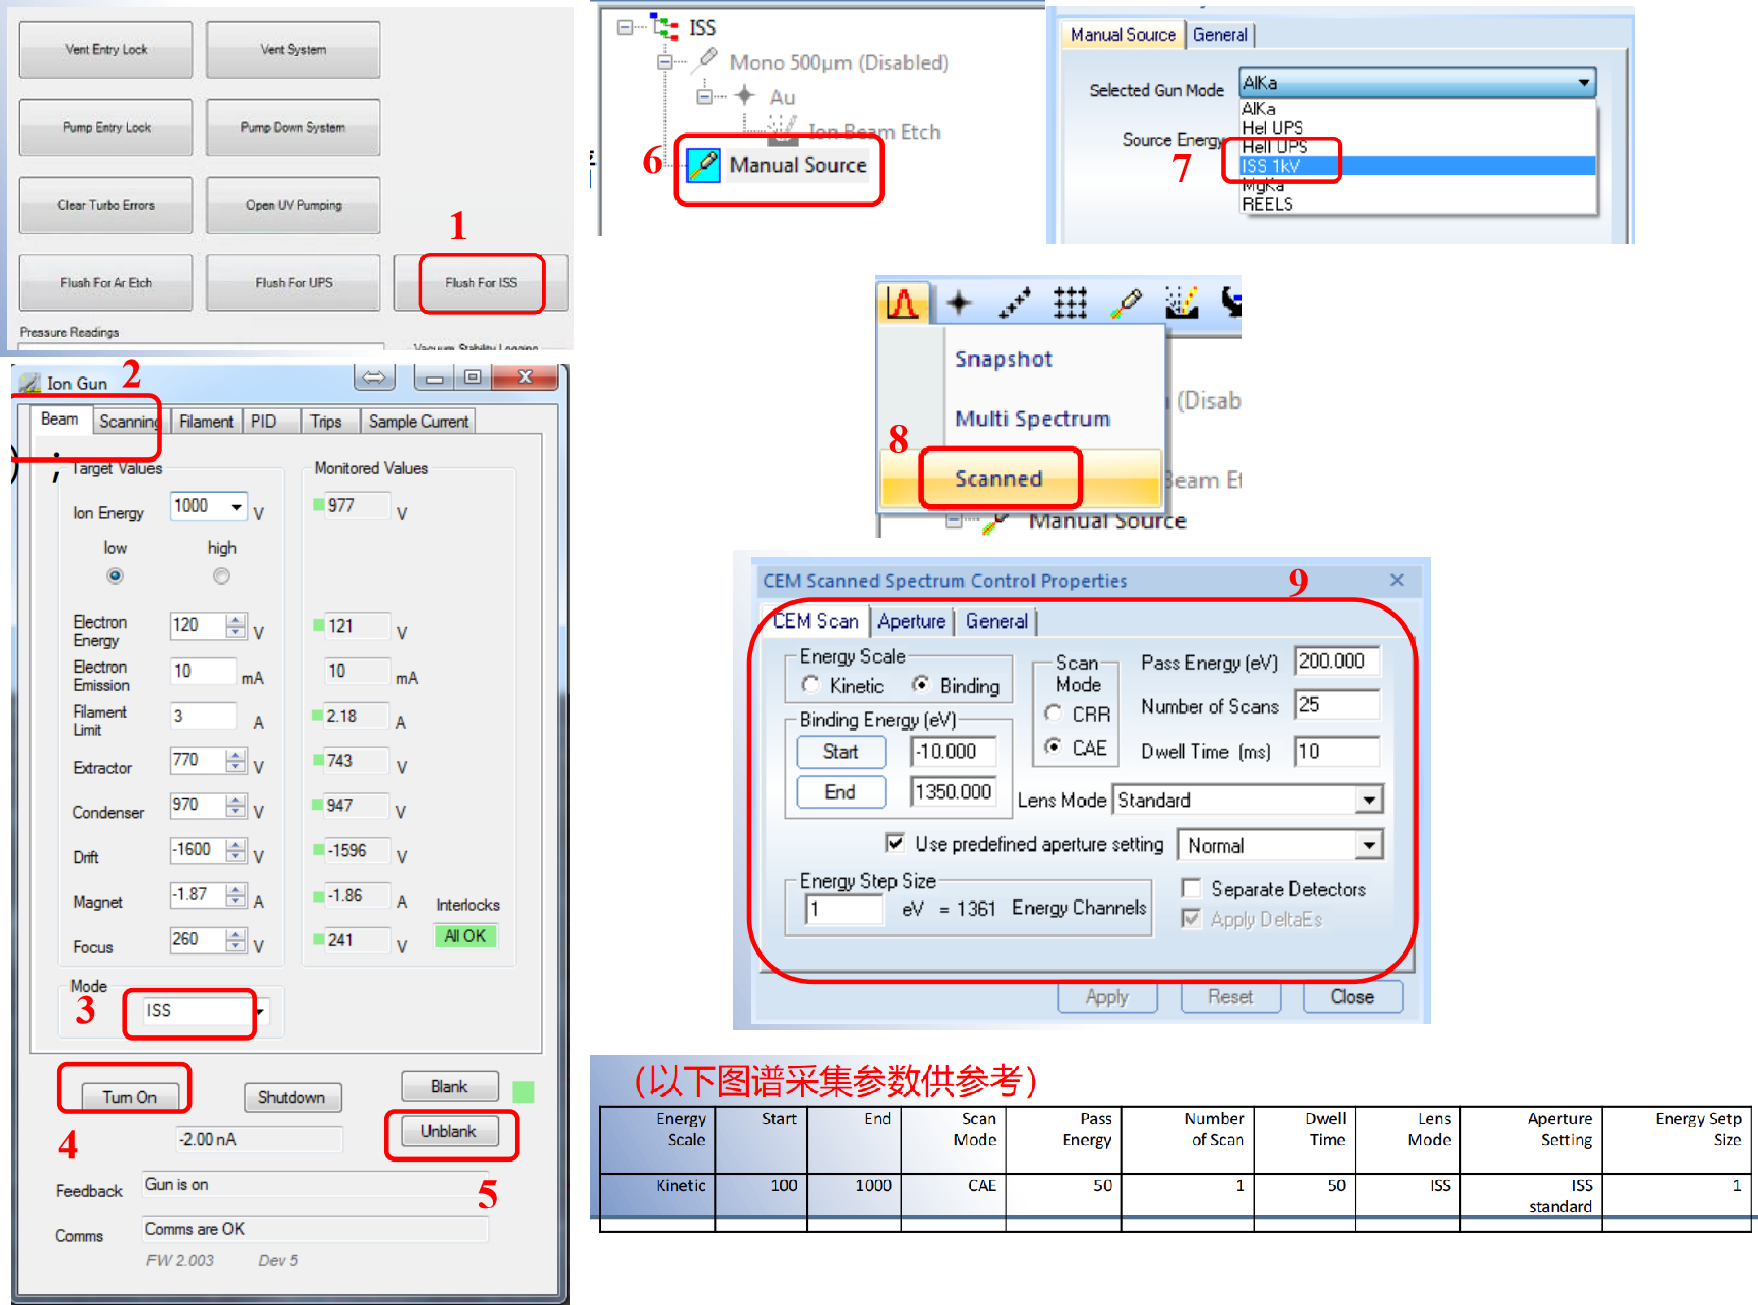Collapse the ISS root tree node
Image resolution: width=1758 pixels, height=1305 pixels.
625,28
